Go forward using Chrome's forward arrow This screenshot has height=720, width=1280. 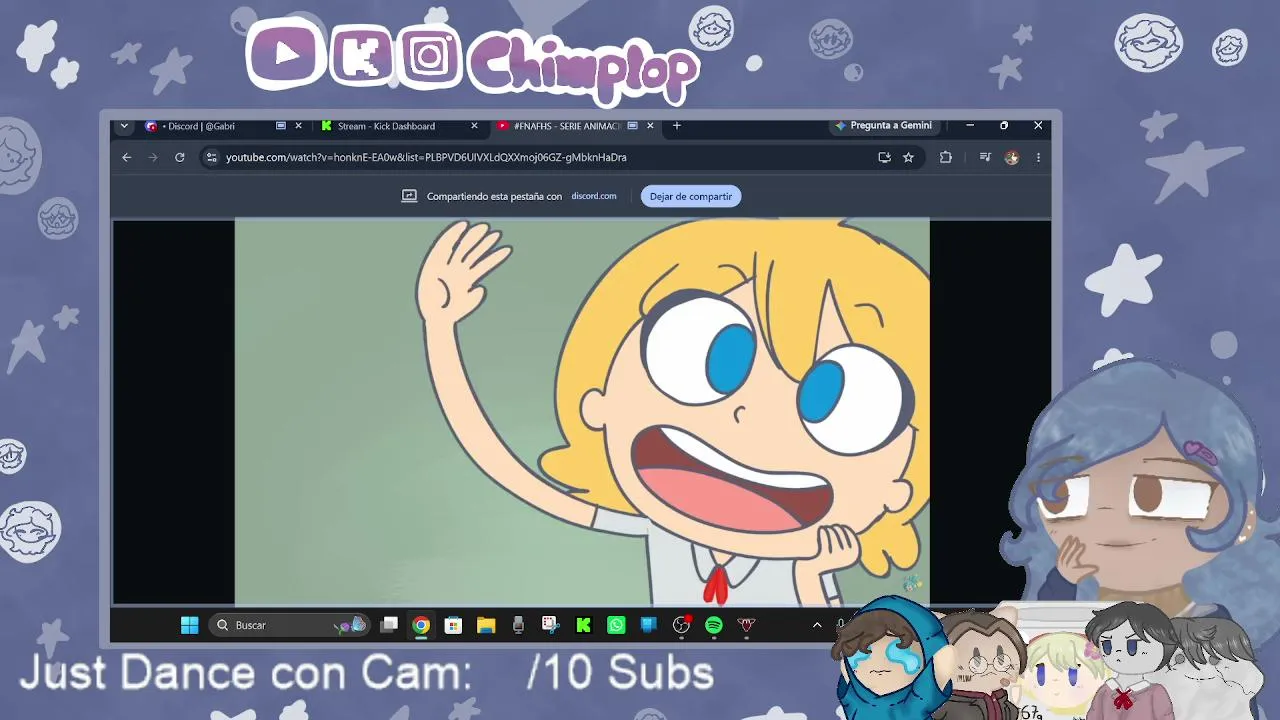(x=153, y=157)
